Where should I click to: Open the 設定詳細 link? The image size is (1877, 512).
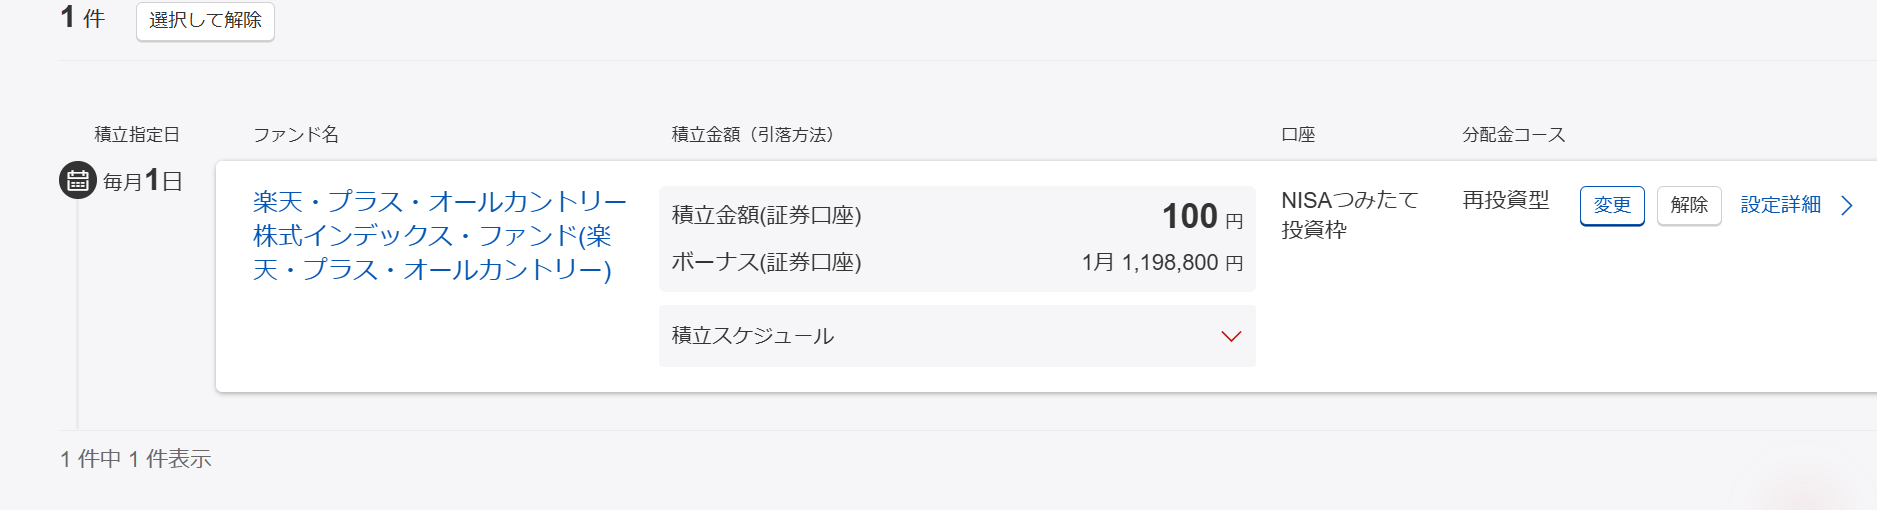1780,205
